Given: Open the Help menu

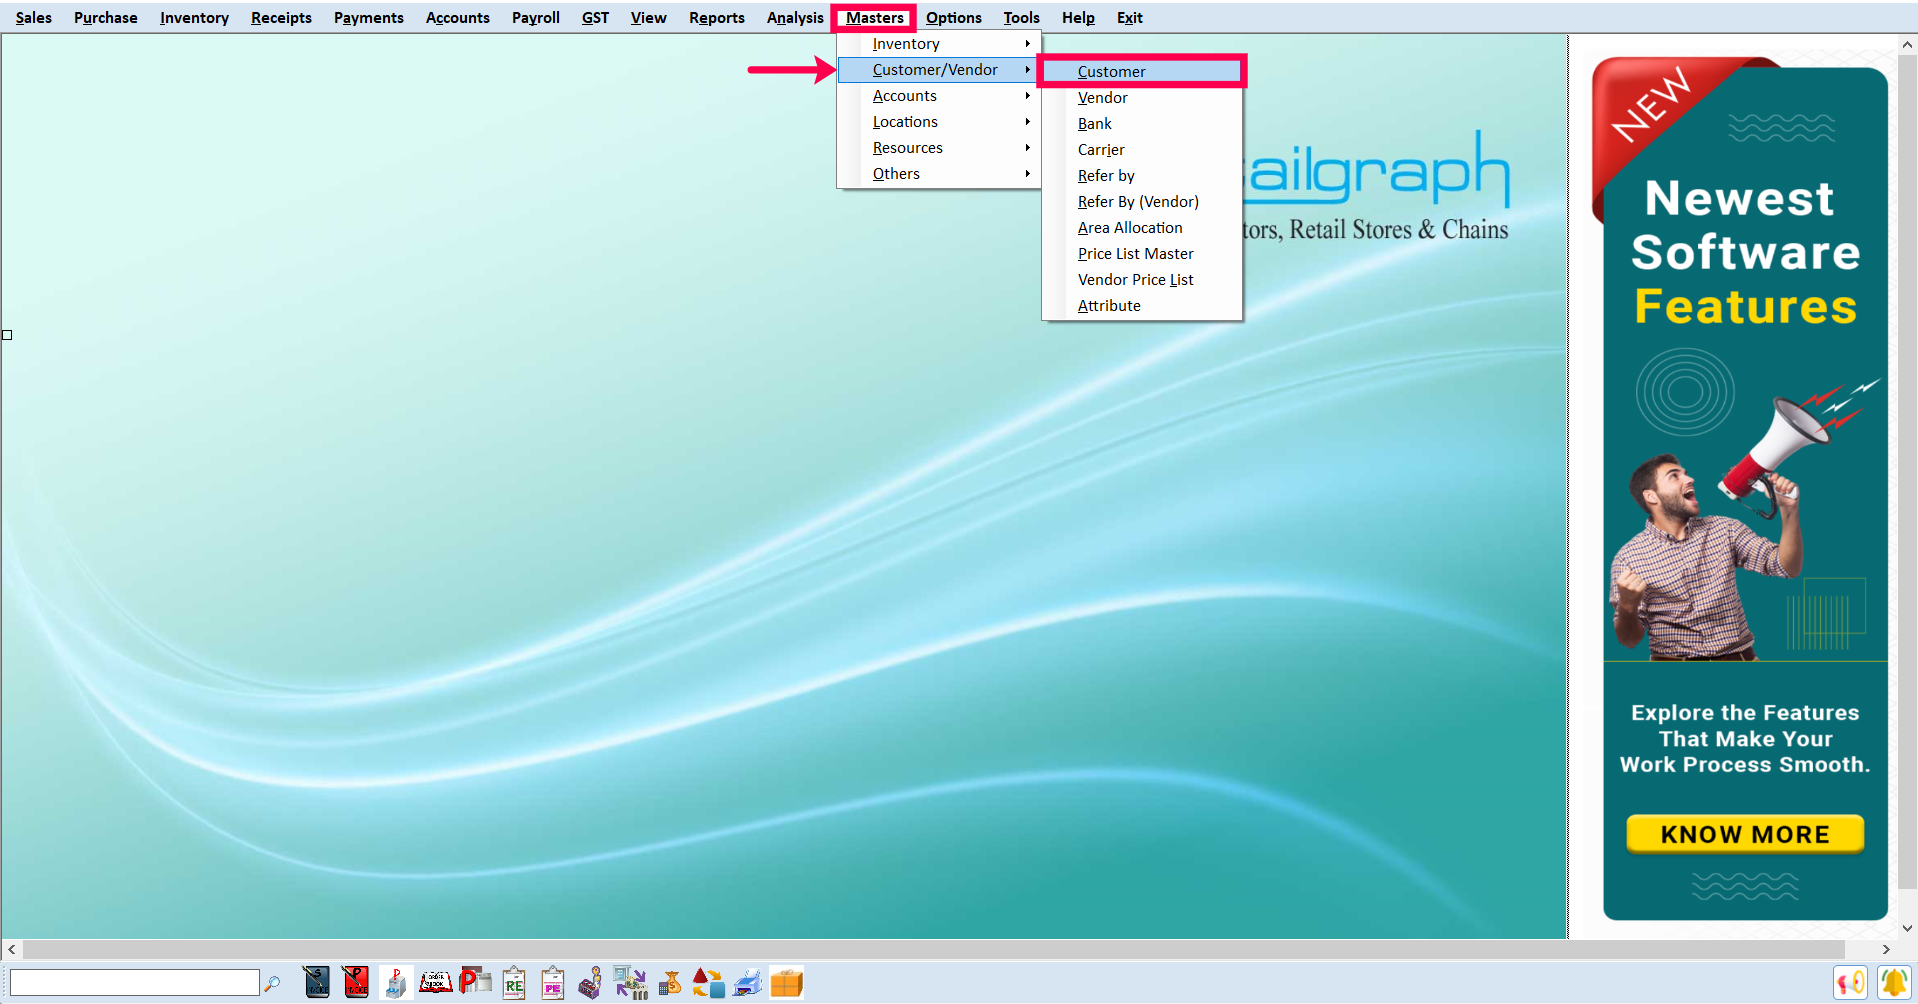Looking at the screenshot, I should pyautogui.click(x=1078, y=18).
